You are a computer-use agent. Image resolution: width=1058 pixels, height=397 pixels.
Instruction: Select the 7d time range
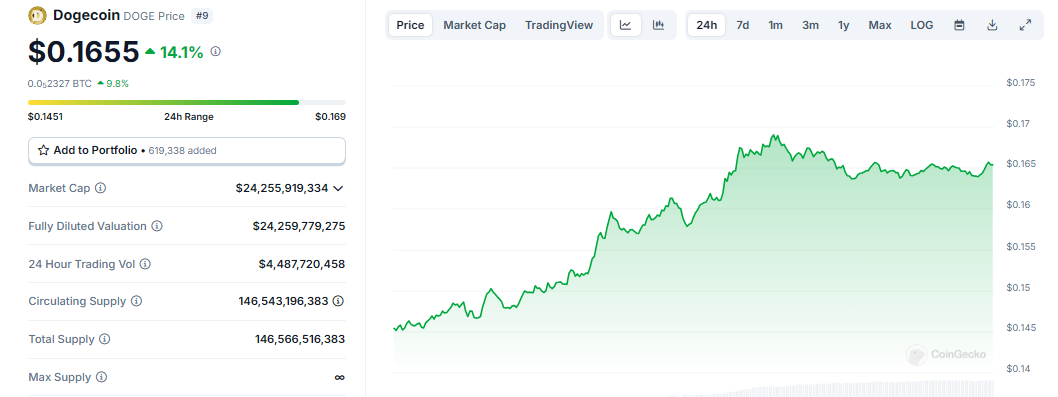coord(742,25)
